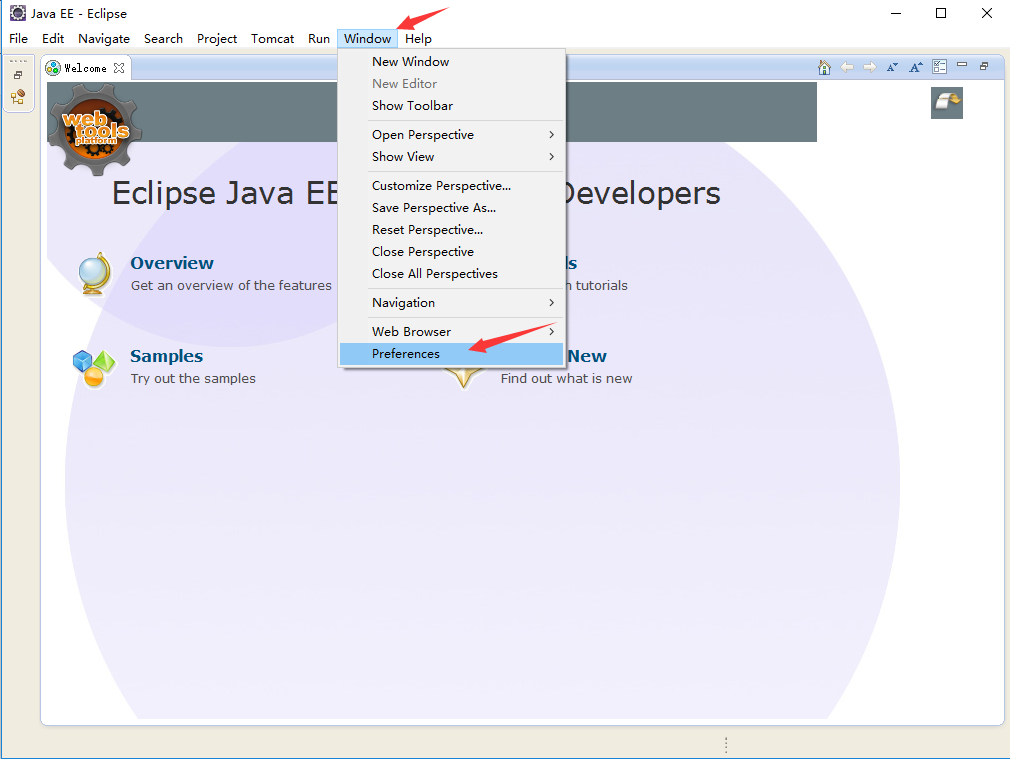
Task: Open the Overview link
Action: [x=172, y=263]
